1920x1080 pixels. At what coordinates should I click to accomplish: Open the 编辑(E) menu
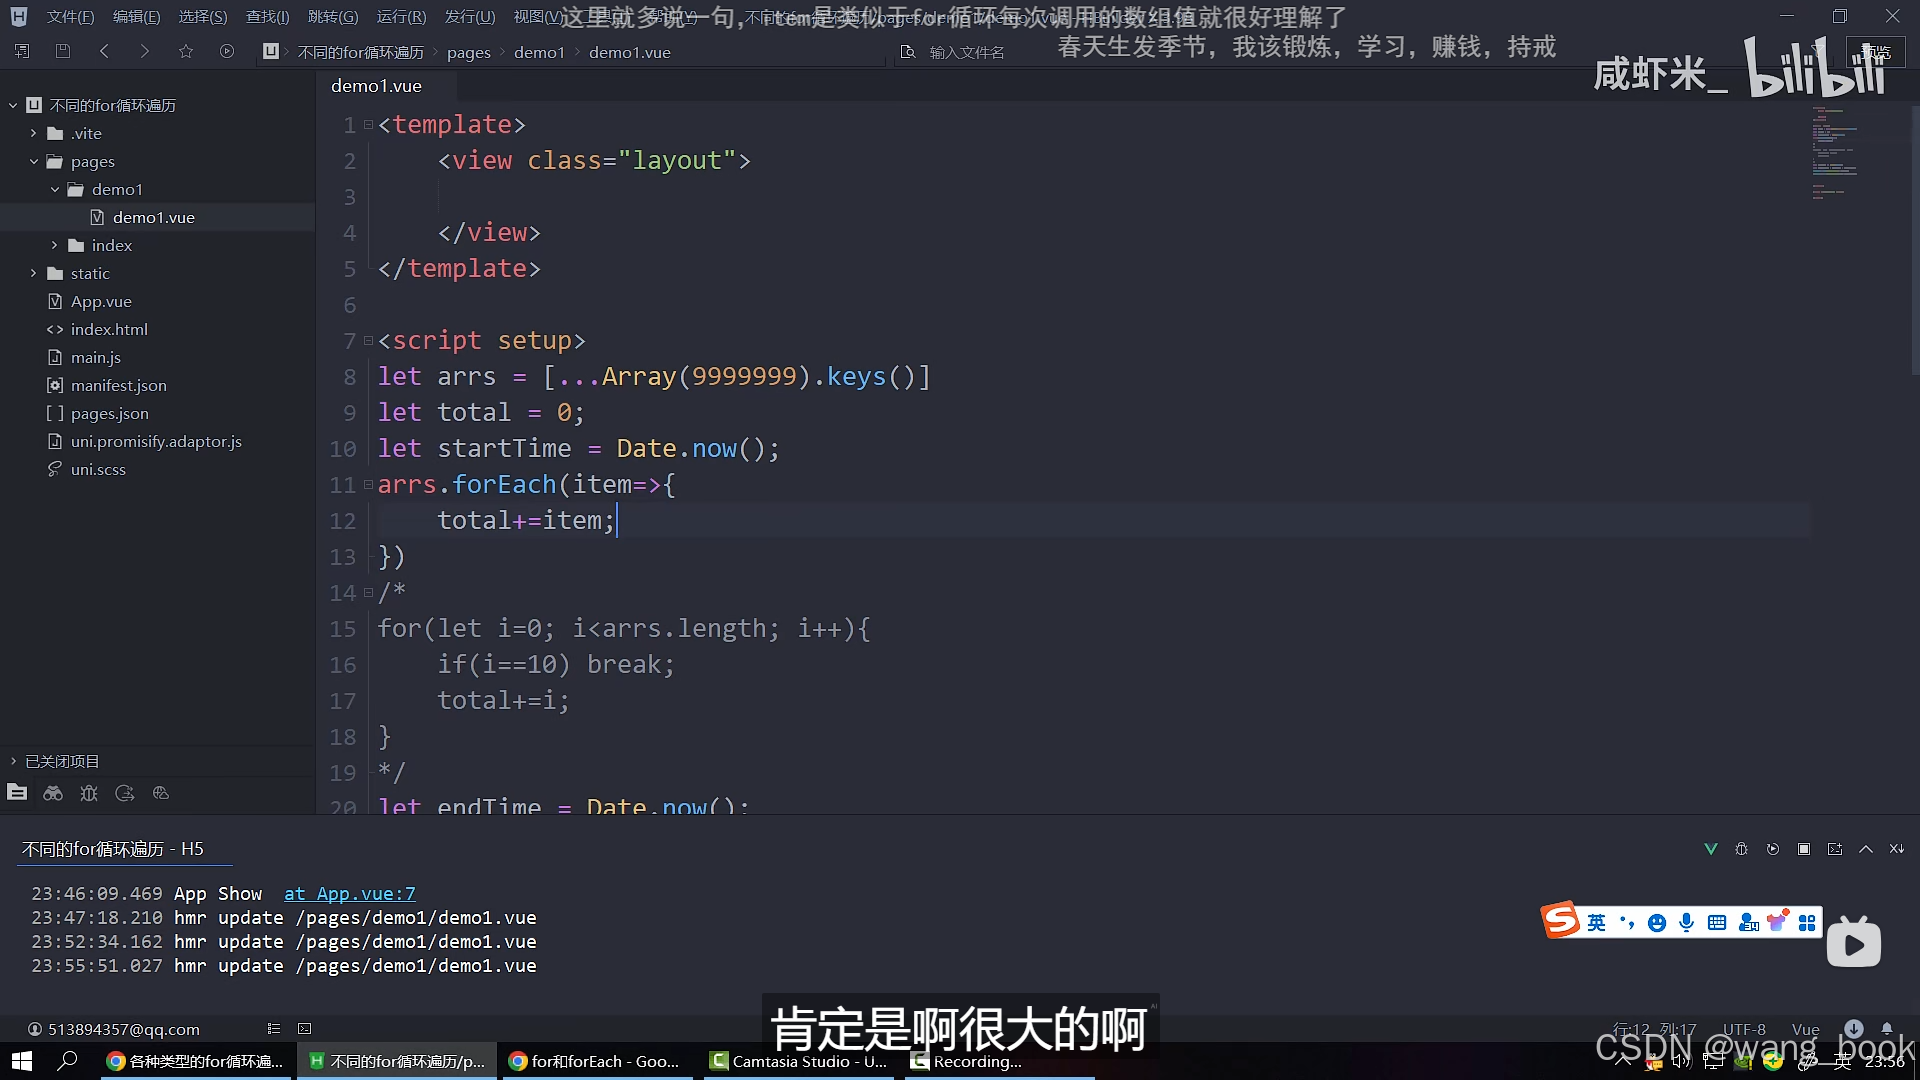pyautogui.click(x=136, y=17)
